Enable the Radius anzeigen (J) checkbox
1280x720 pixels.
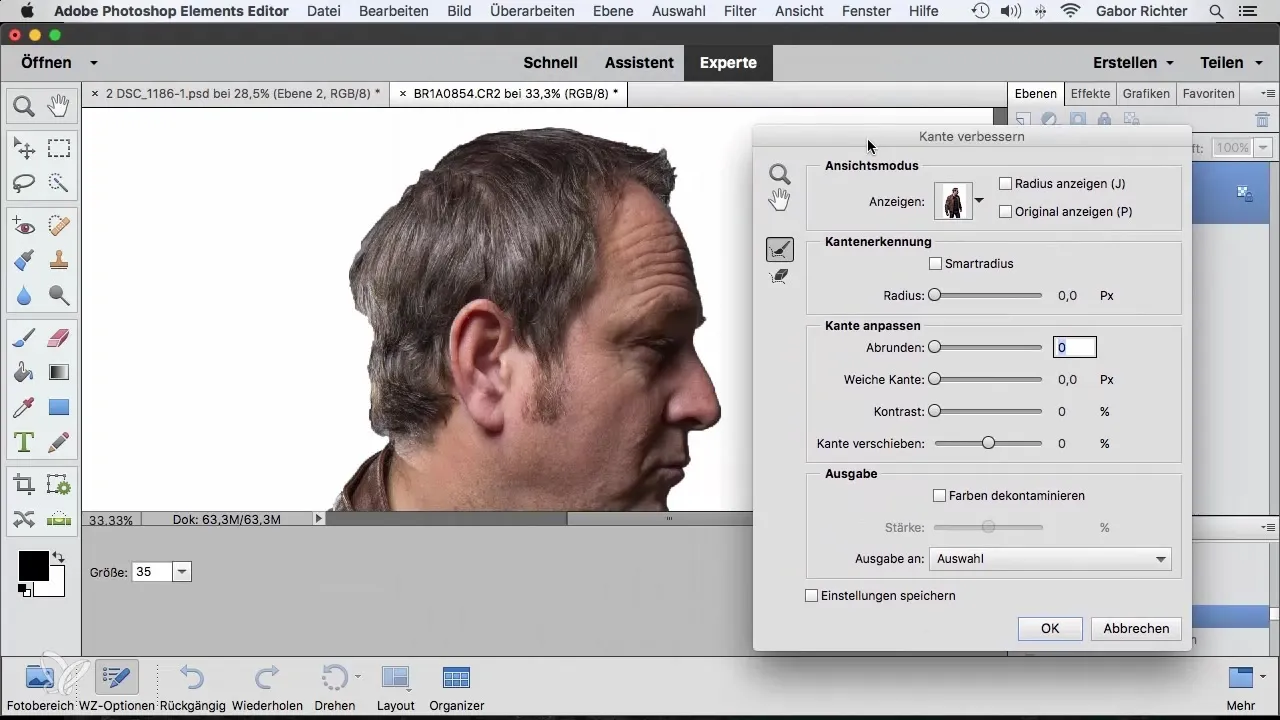(x=1006, y=184)
